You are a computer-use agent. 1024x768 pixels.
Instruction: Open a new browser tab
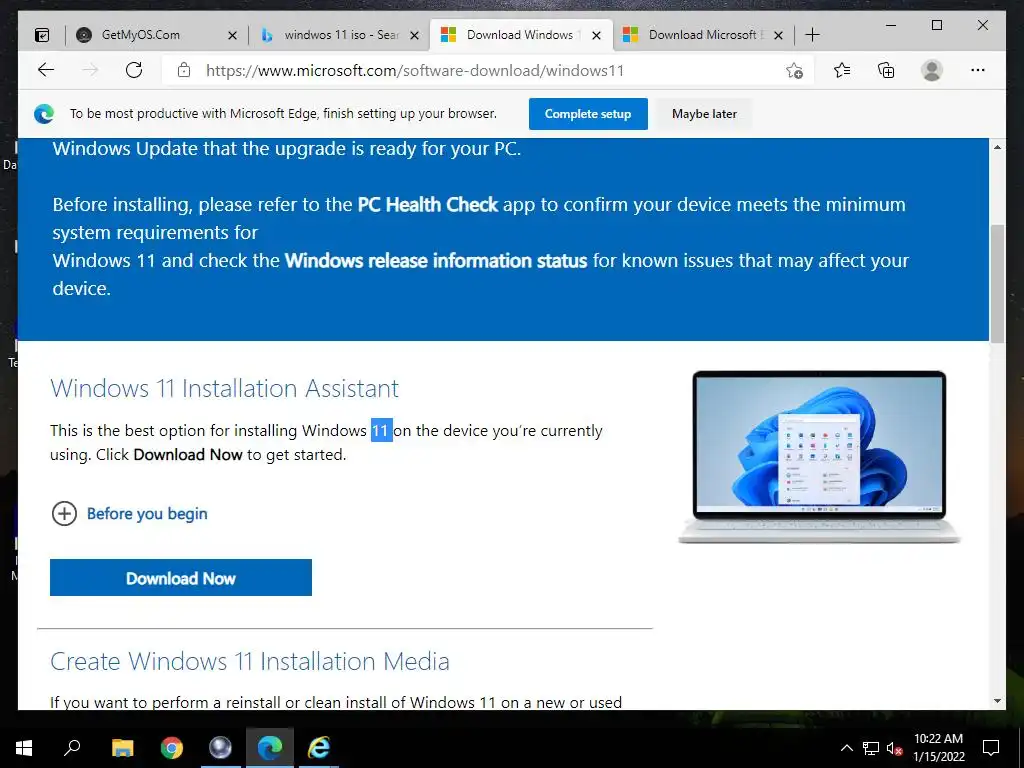coord(812,35)
